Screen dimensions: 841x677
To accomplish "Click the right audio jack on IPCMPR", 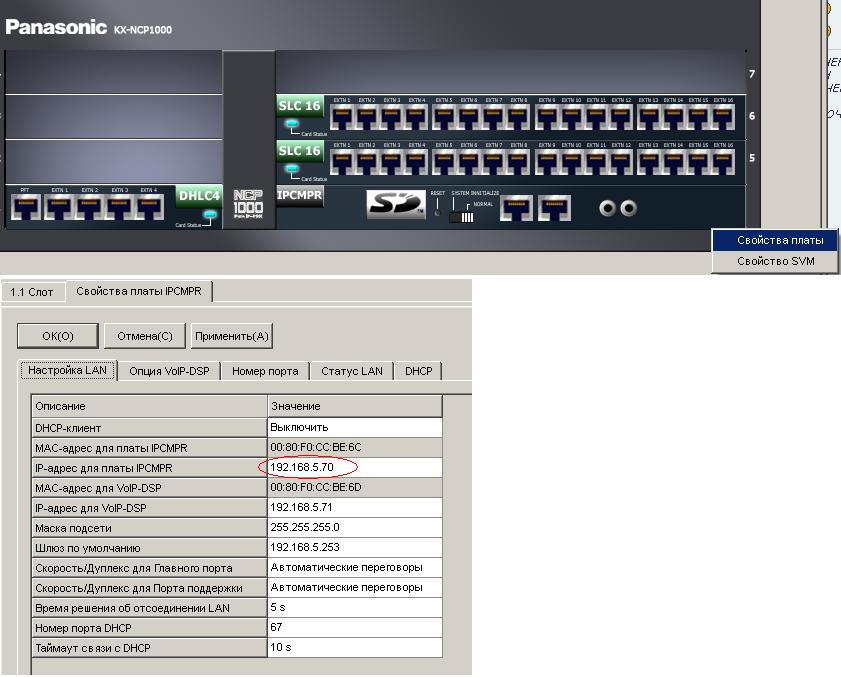I will click(x=629, y=208).
